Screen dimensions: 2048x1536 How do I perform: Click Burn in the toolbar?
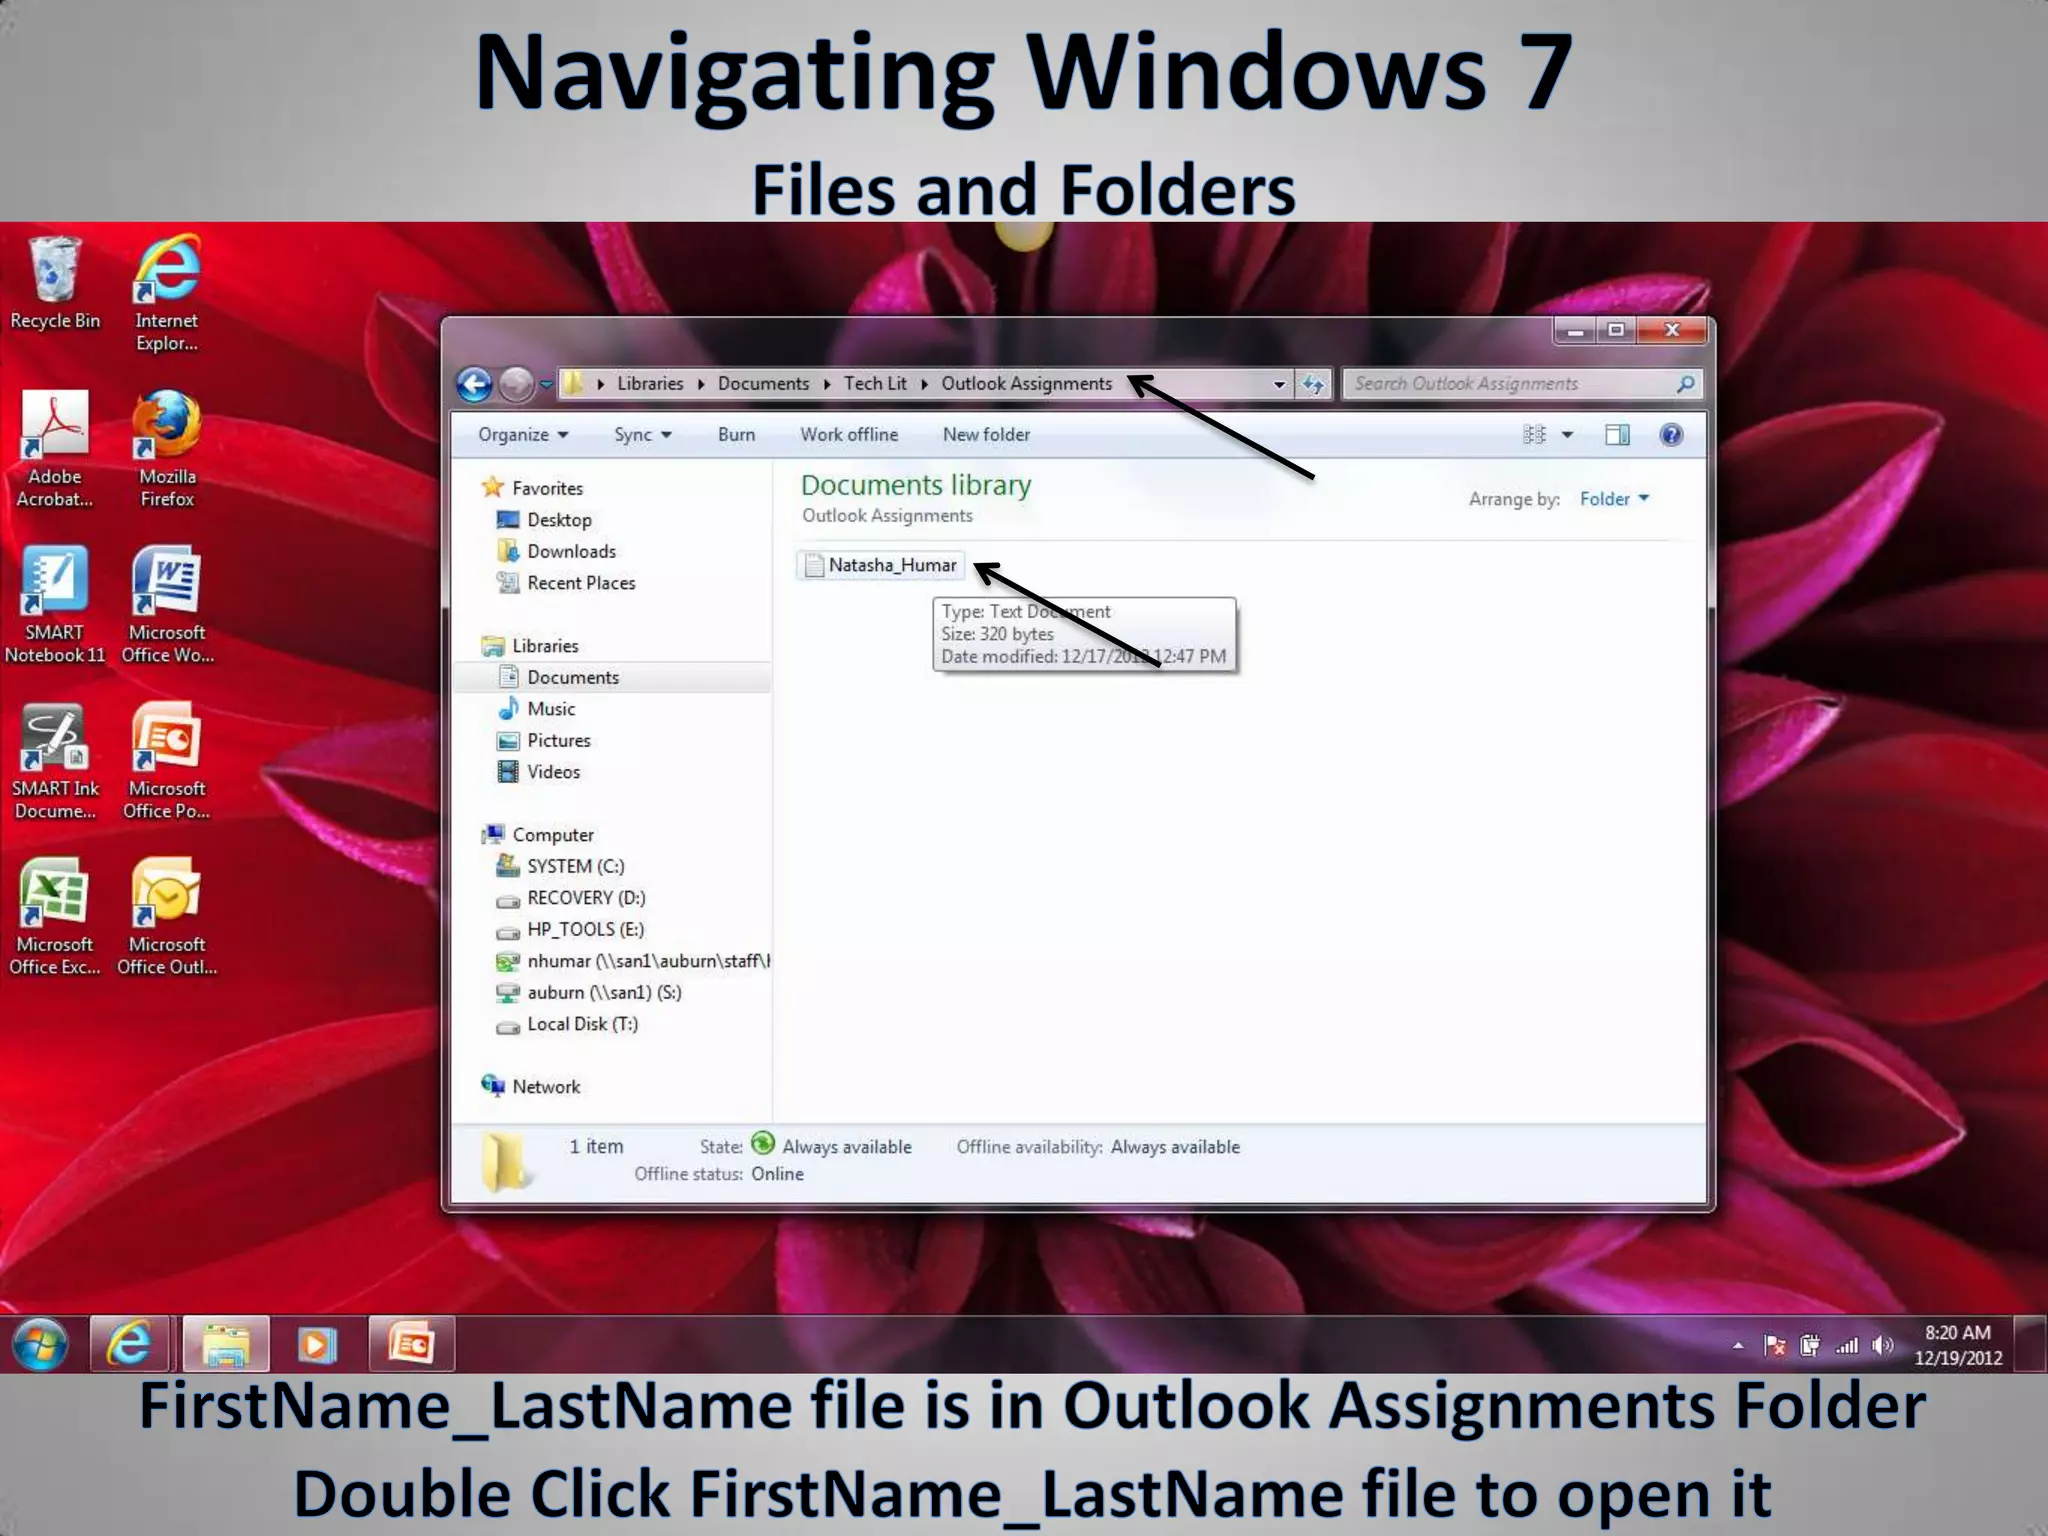736,435
